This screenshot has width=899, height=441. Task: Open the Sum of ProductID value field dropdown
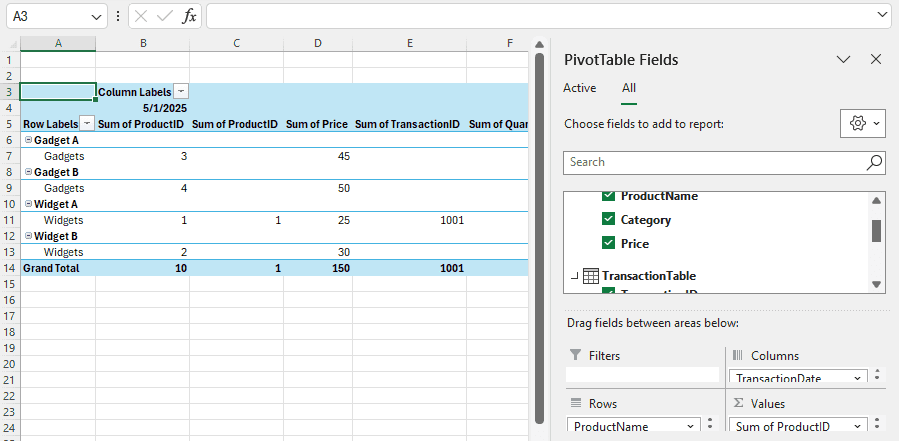[858, 426]
